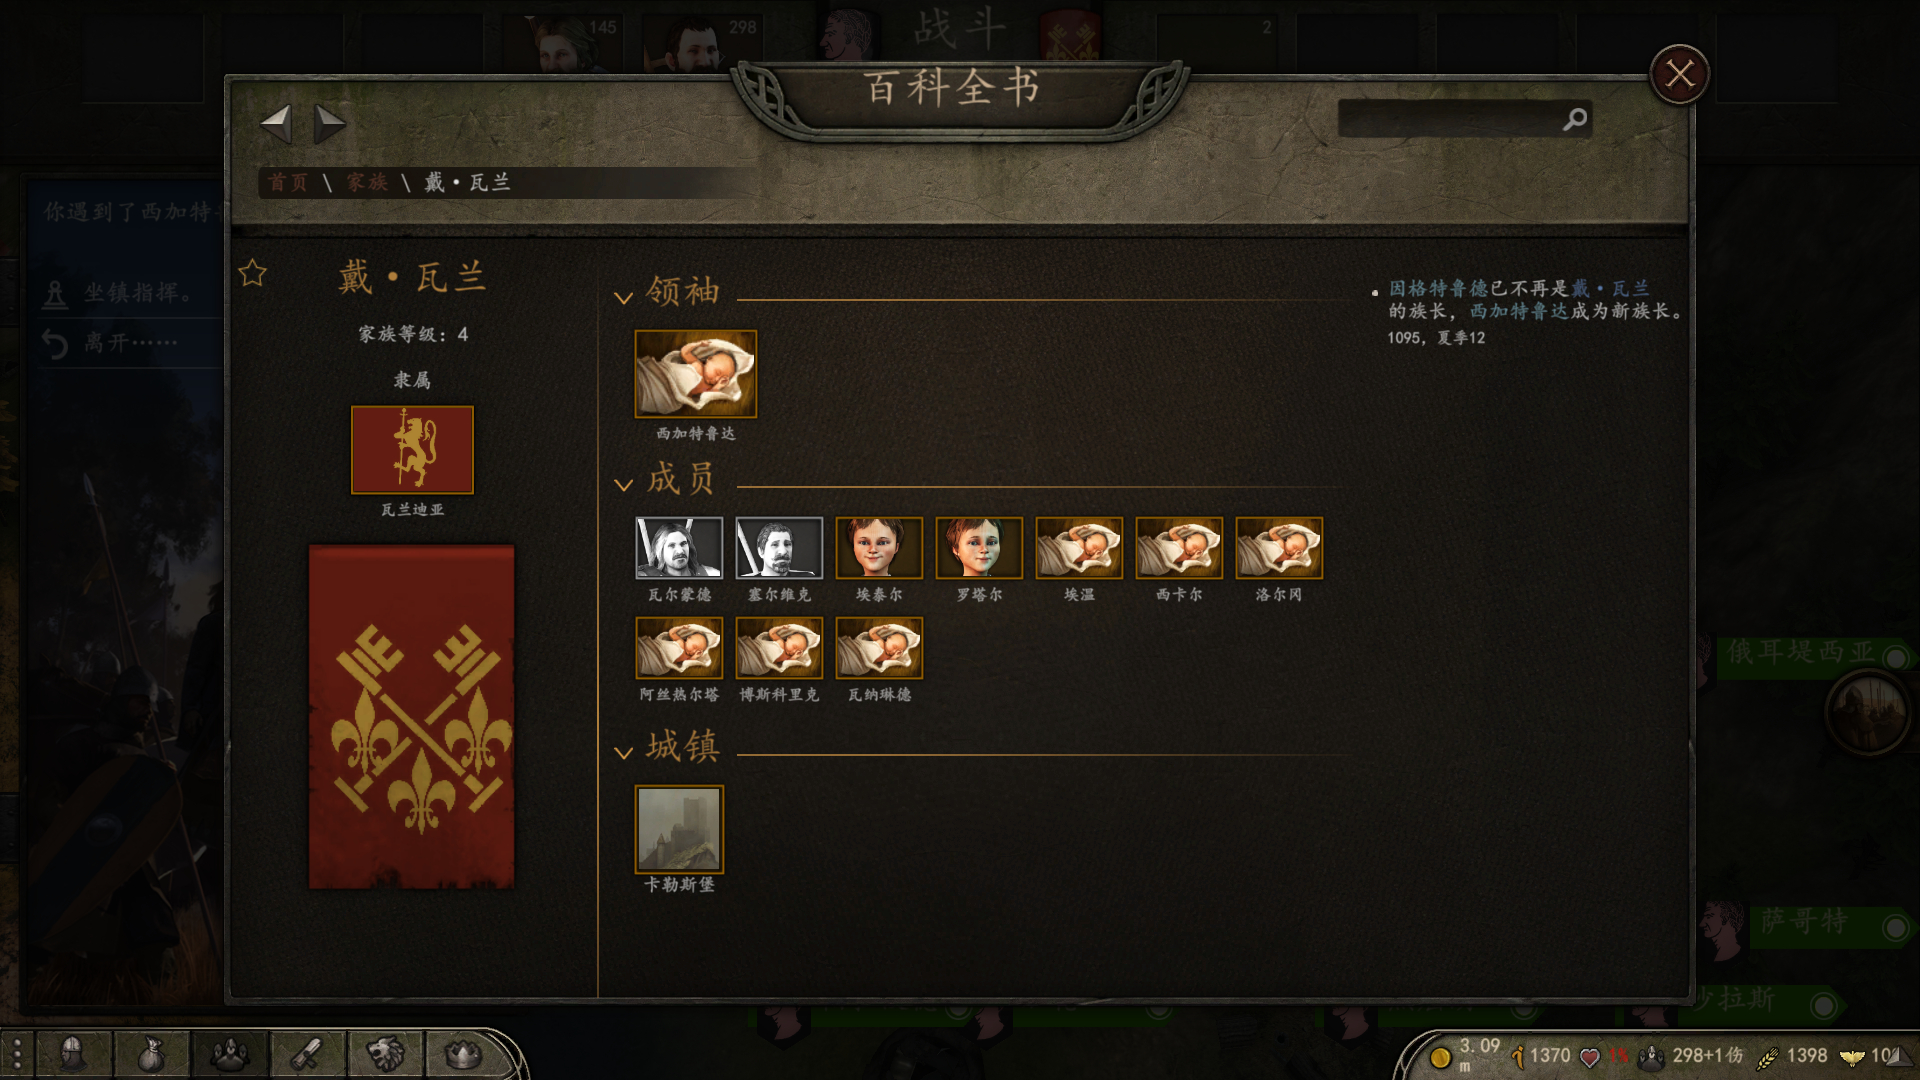The width and height of the screenshot is (1920, 1080).
Task: Click the search magnifier icon
Action: (1575, 119)
